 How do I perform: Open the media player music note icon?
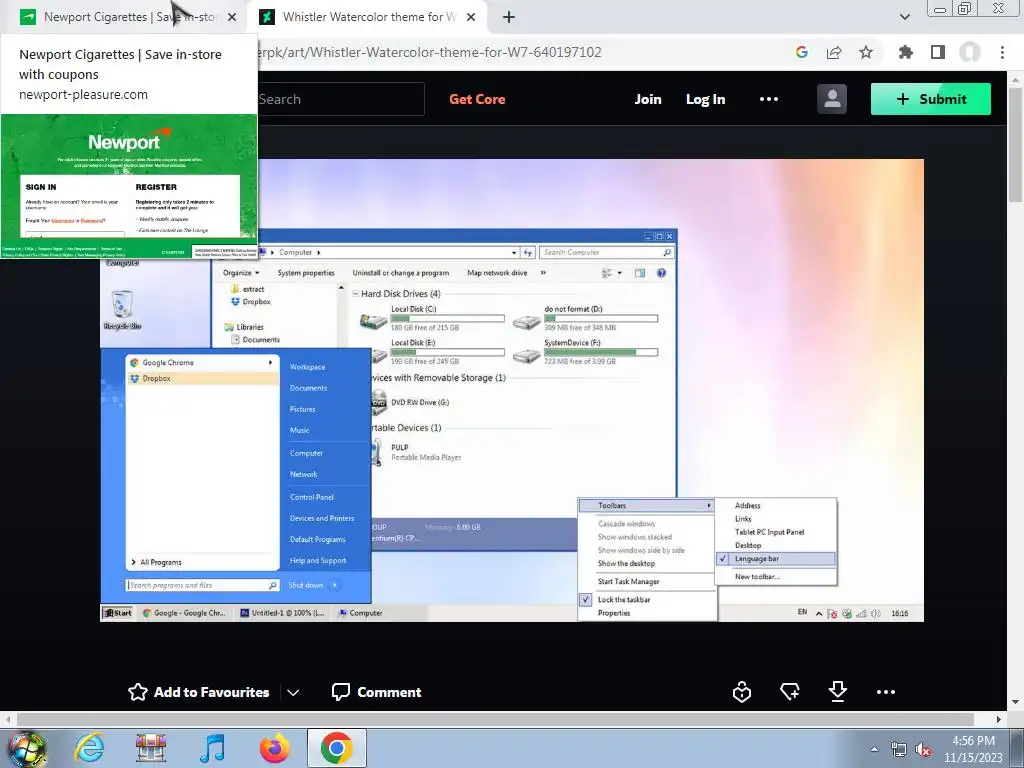[x=212, y=748]
